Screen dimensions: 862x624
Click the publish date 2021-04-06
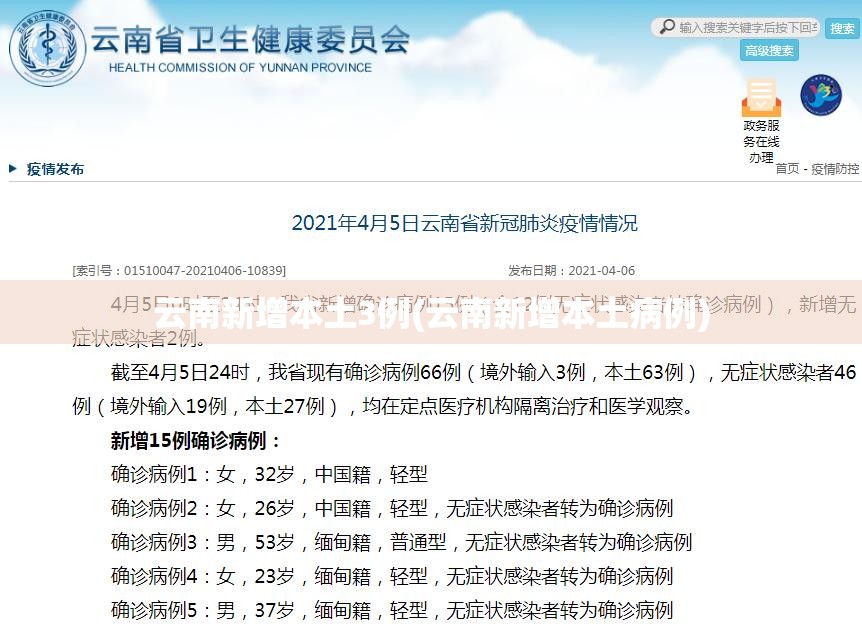(x=601, y=270)
